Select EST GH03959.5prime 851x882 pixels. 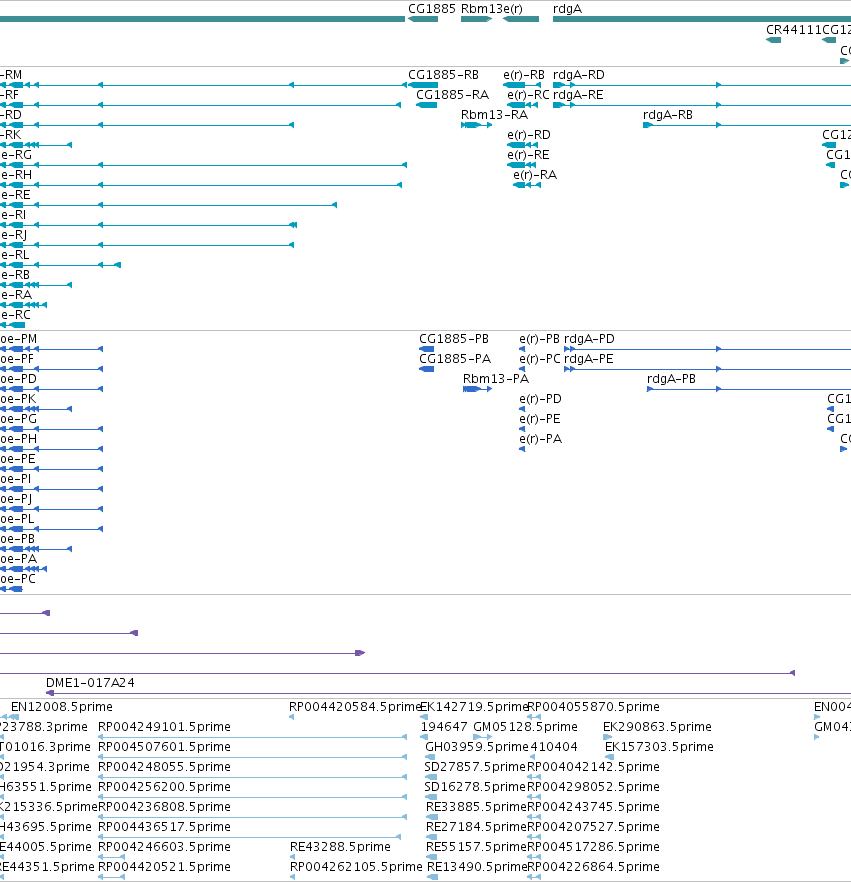477,747
